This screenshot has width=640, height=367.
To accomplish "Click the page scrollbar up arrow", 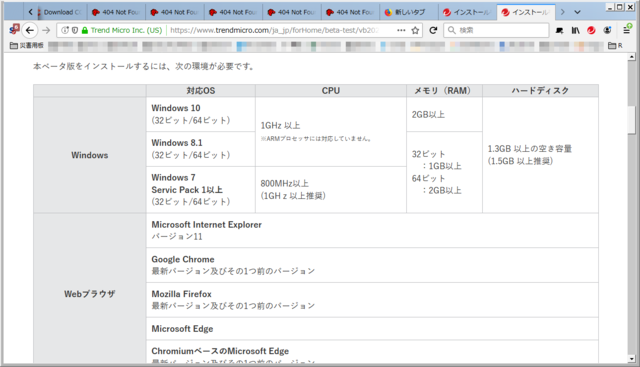I will [x=632, y=57].
